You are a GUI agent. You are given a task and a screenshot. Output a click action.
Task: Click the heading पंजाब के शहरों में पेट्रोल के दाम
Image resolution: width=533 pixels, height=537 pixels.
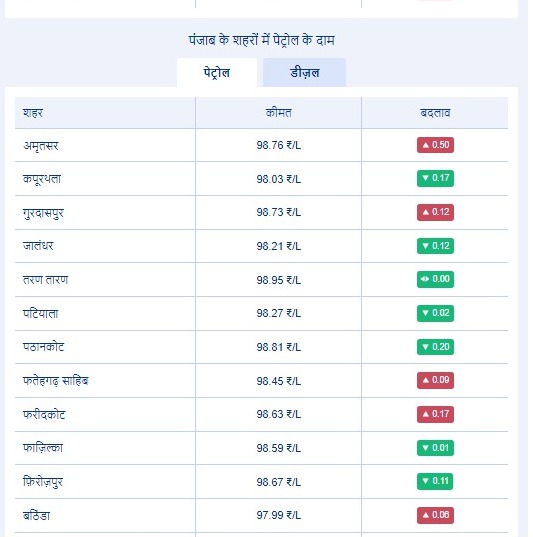pyautogui.click(x=261, y=40)
